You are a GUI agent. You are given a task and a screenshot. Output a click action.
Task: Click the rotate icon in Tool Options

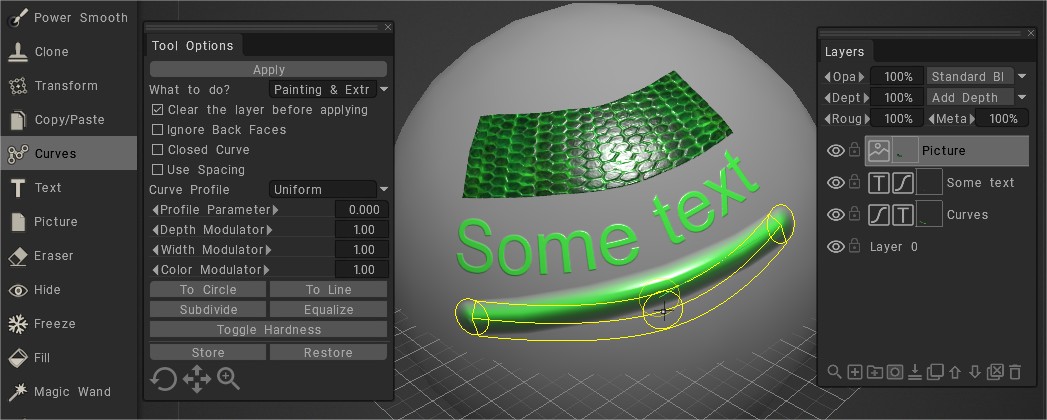[164, 379]
